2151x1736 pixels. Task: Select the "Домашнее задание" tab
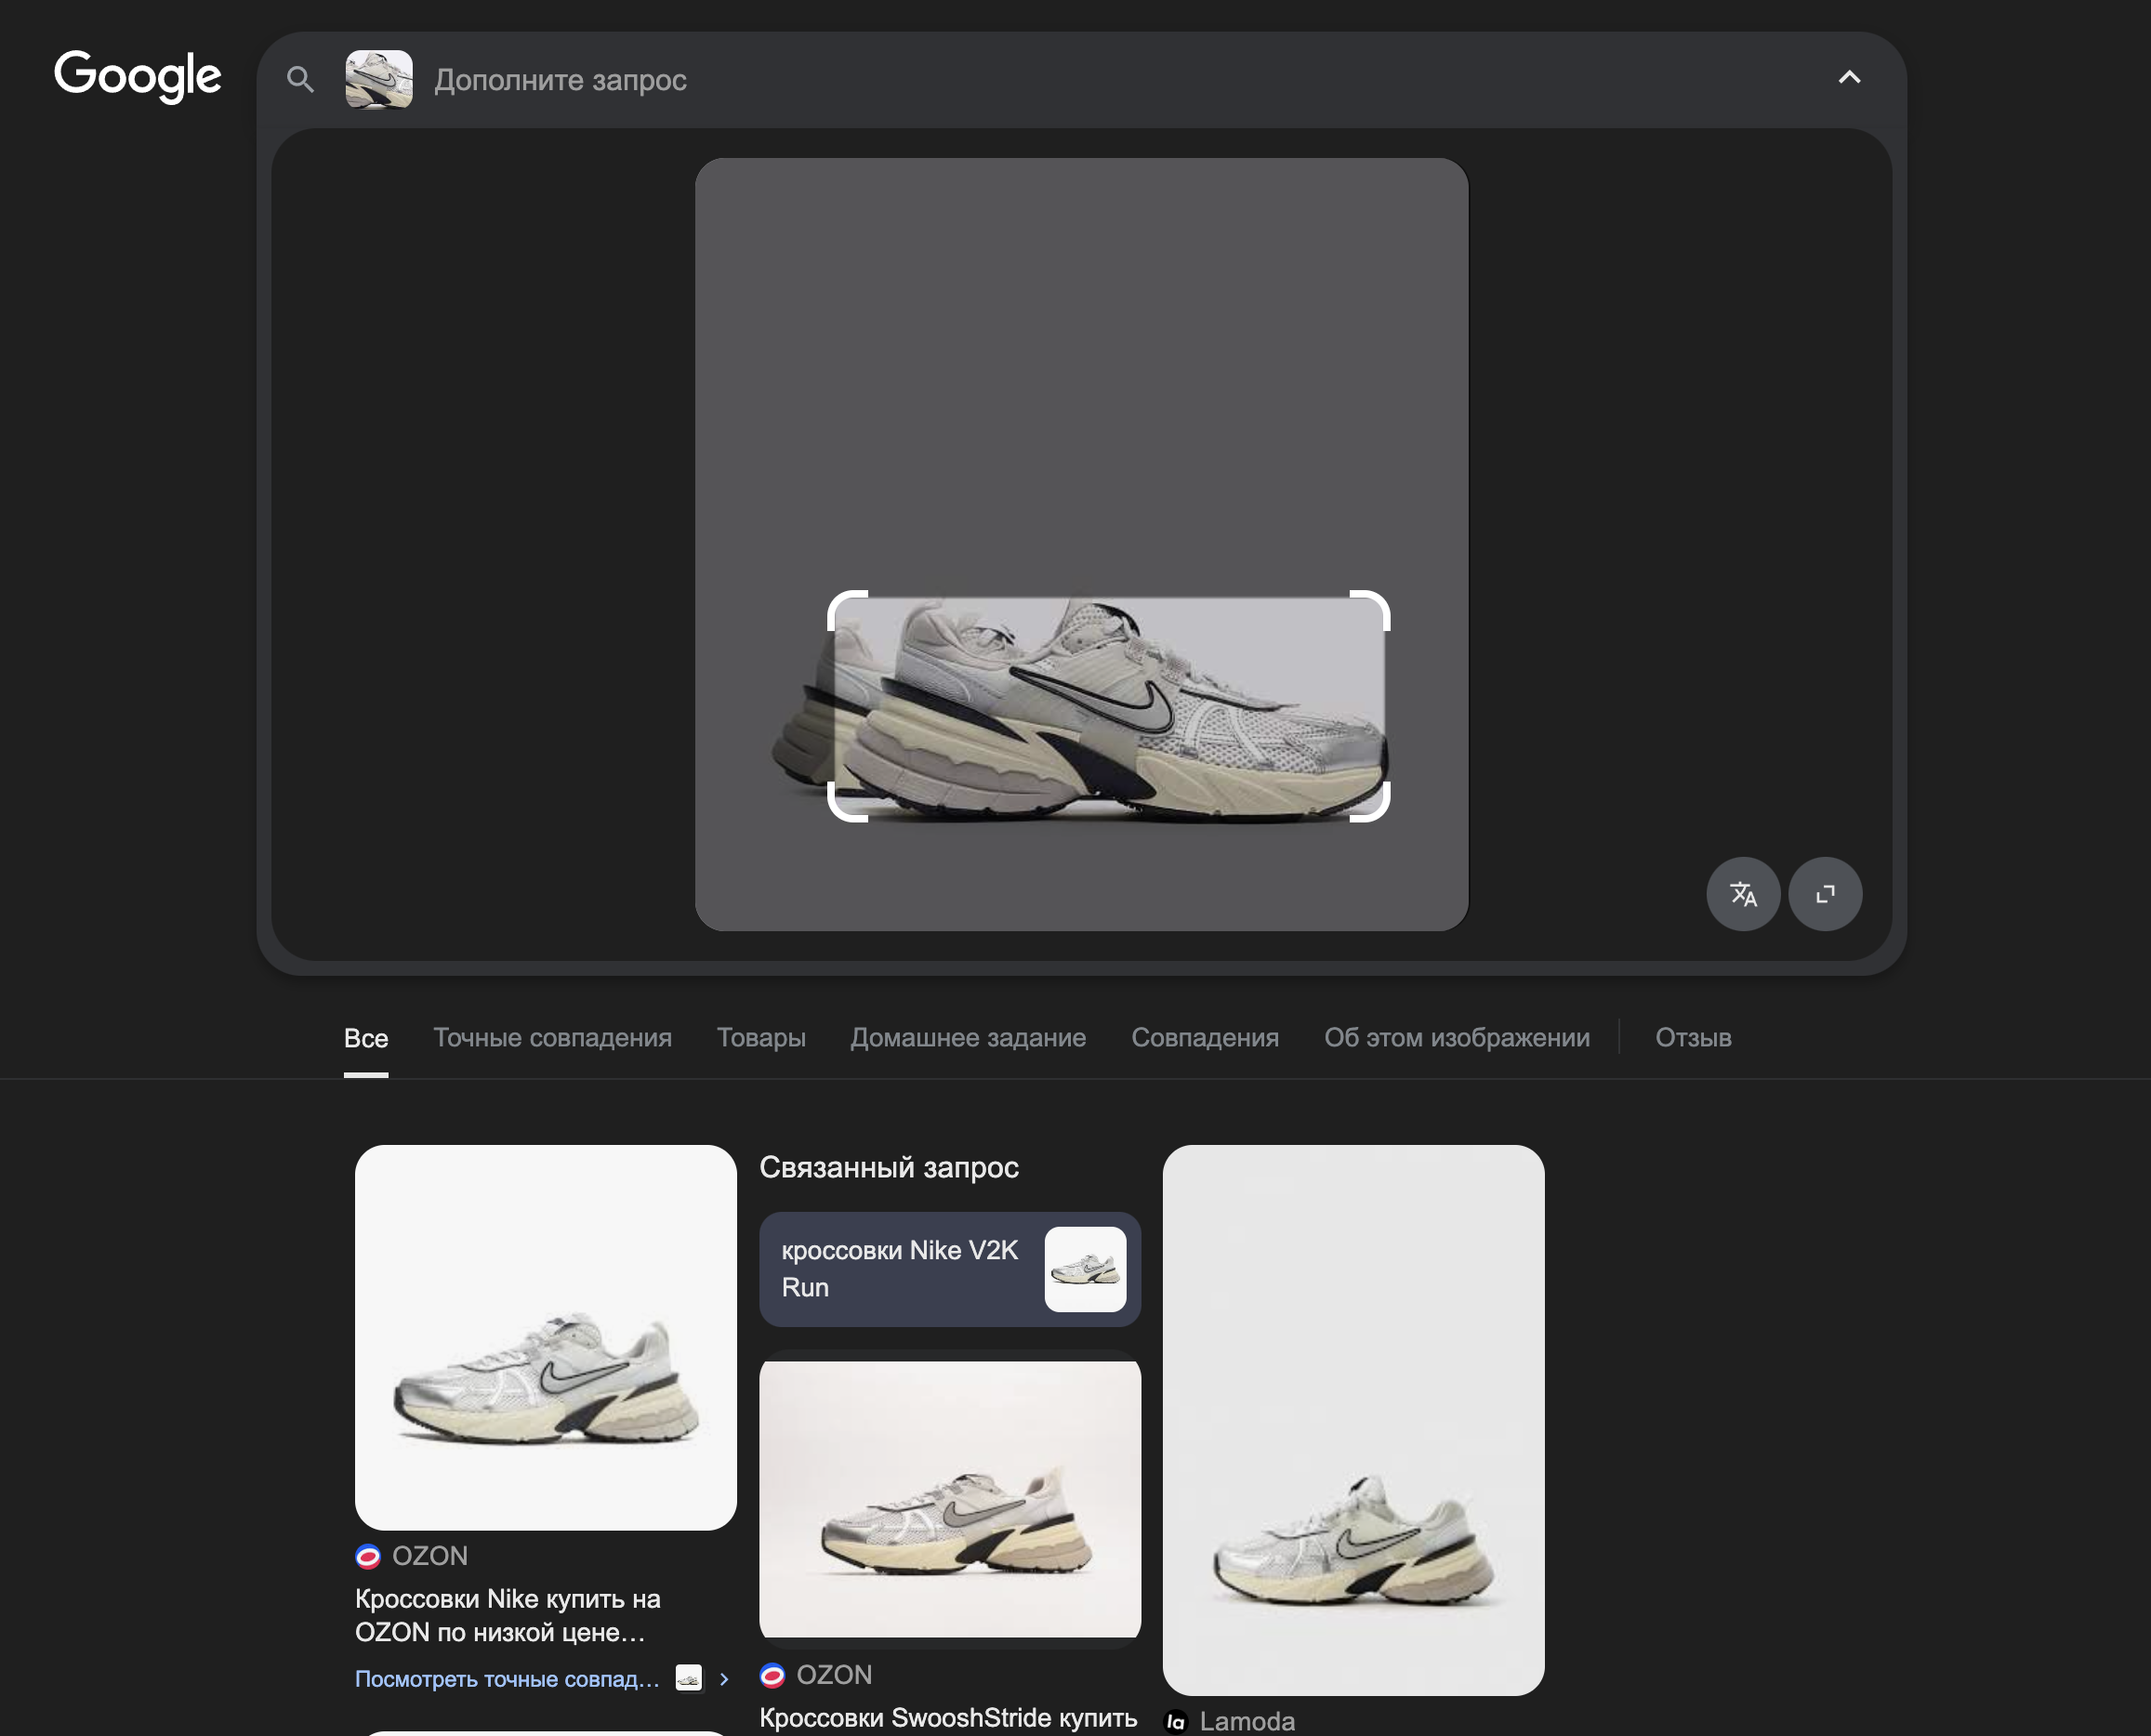pyautogui.click(x=968, y=1038)
